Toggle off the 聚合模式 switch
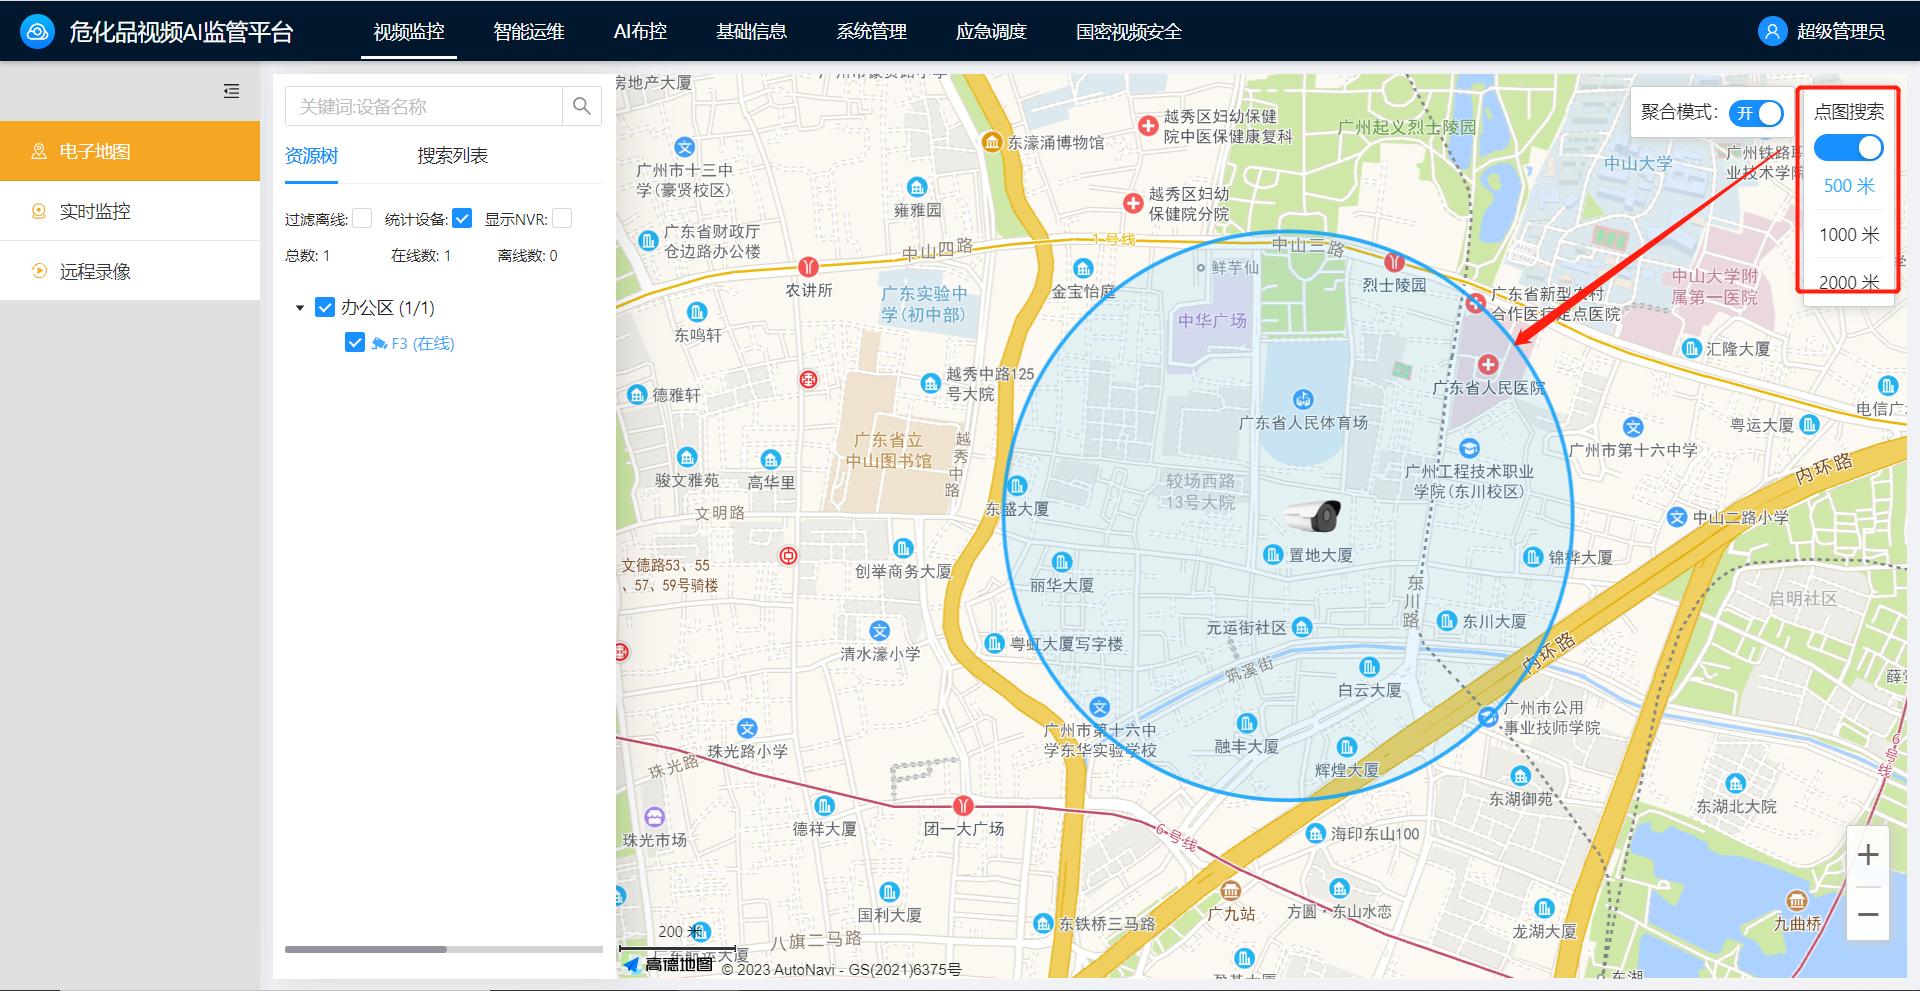 pos(1756,114)
